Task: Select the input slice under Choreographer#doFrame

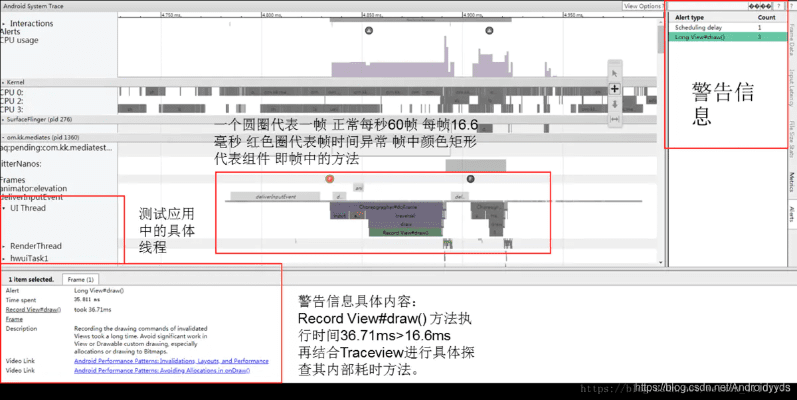Action: tap(339, 216)
